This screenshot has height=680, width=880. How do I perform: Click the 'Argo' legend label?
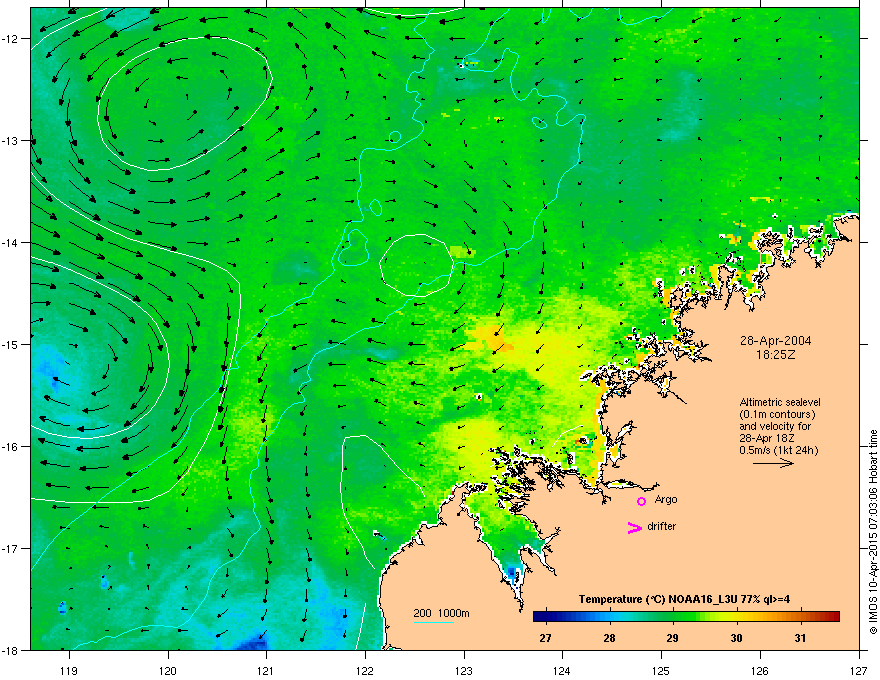click(666, 499)
